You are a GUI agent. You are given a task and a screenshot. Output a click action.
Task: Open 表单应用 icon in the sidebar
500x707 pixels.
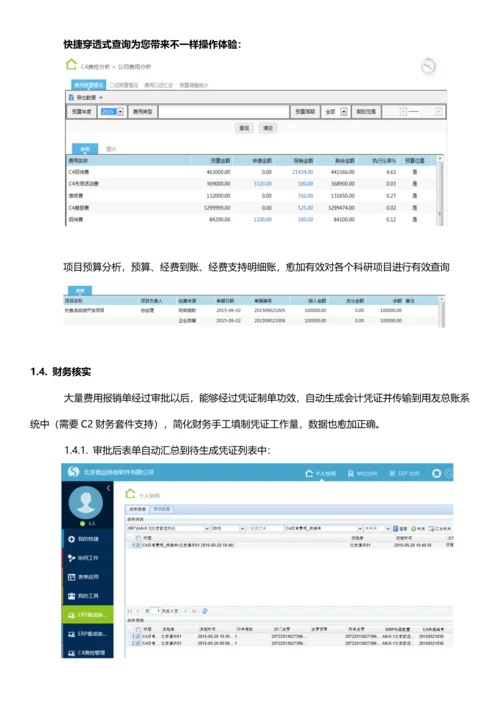coord(71,577)
